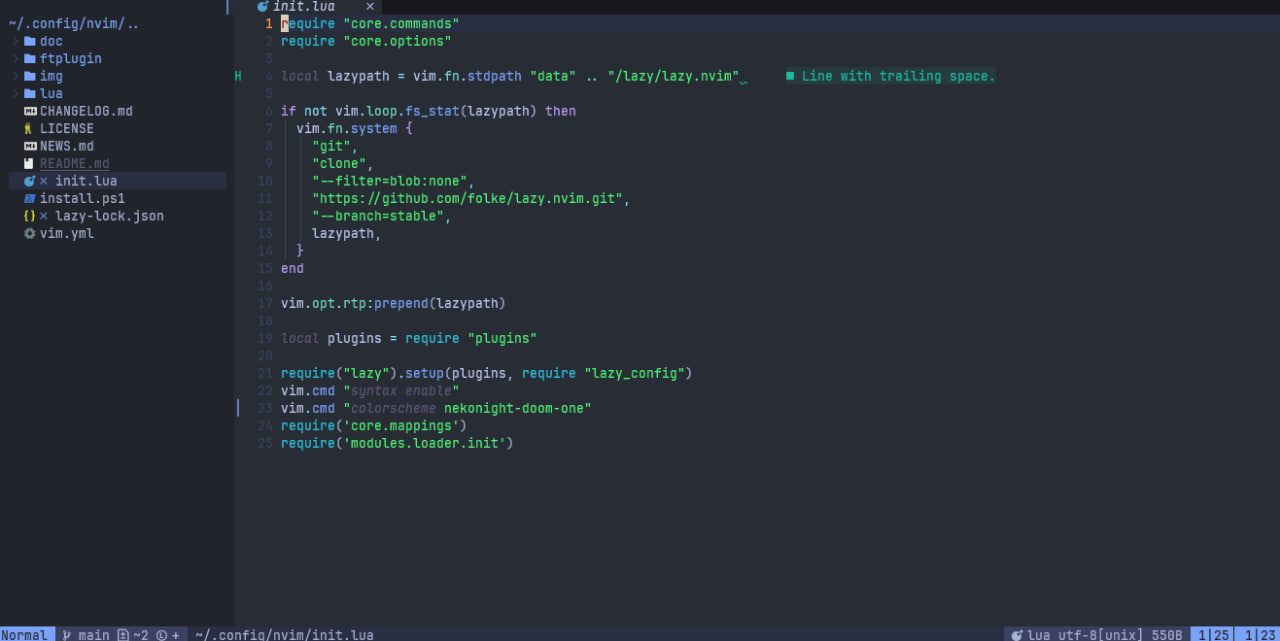Open README.md in the file tree

click(75, 164)
